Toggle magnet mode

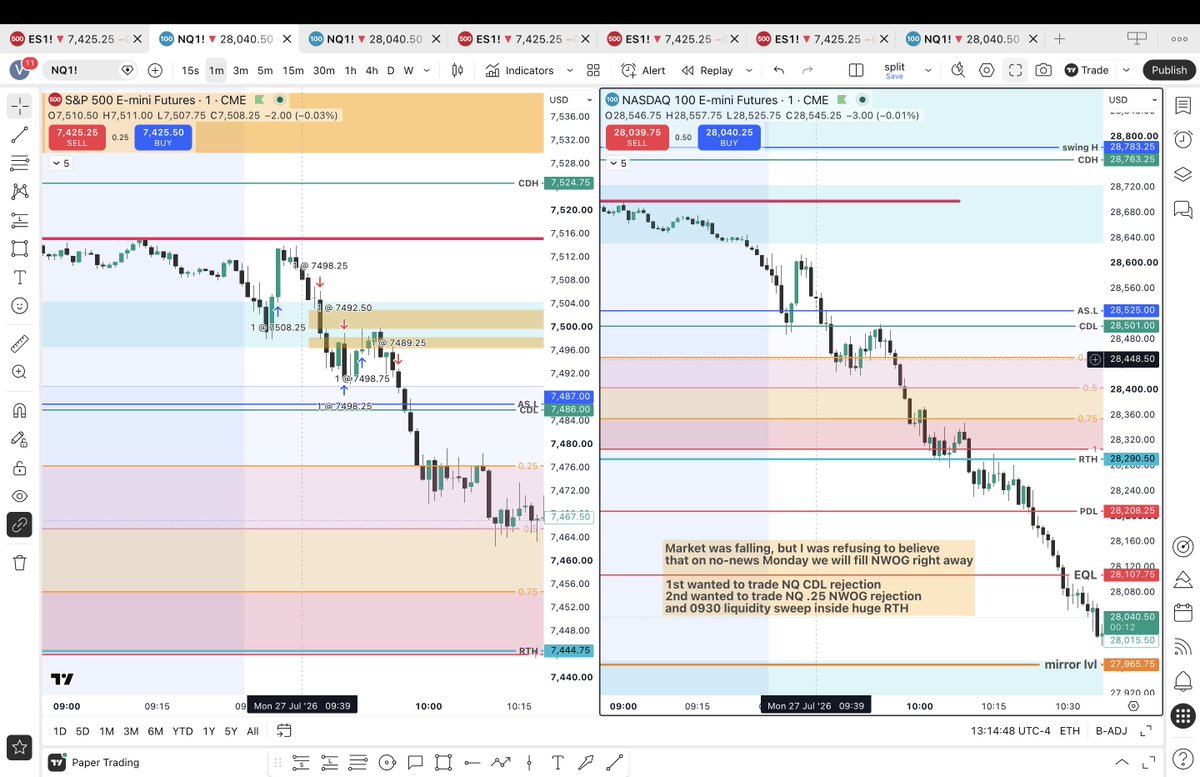coord(20,410)
